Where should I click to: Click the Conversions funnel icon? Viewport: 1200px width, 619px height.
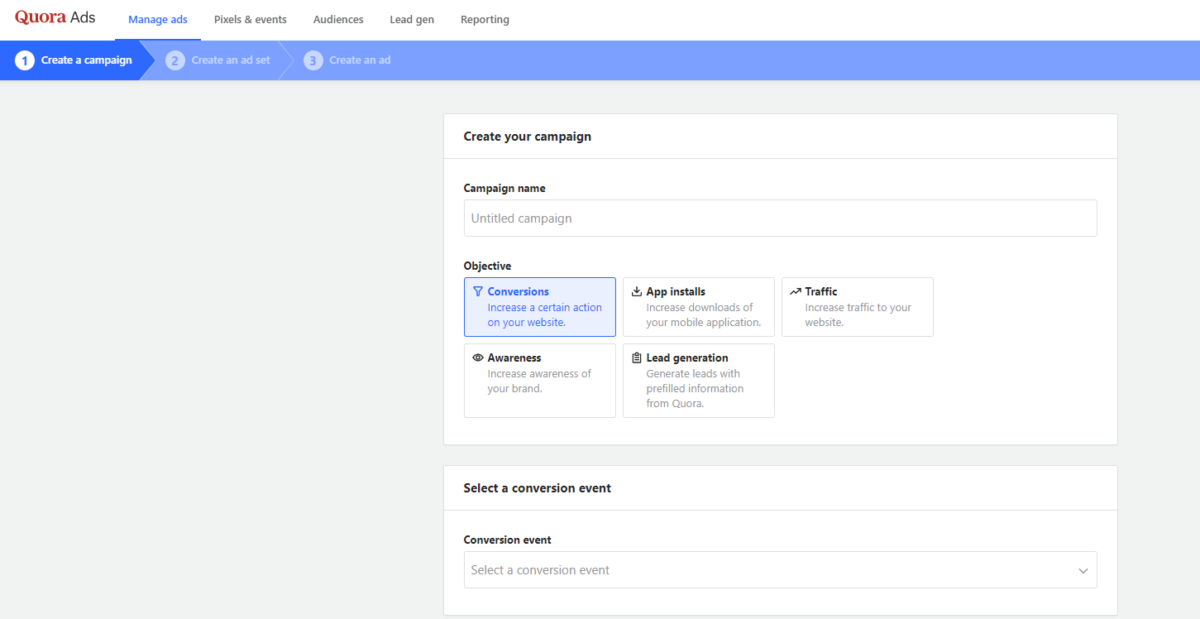[x=478, y=292]
